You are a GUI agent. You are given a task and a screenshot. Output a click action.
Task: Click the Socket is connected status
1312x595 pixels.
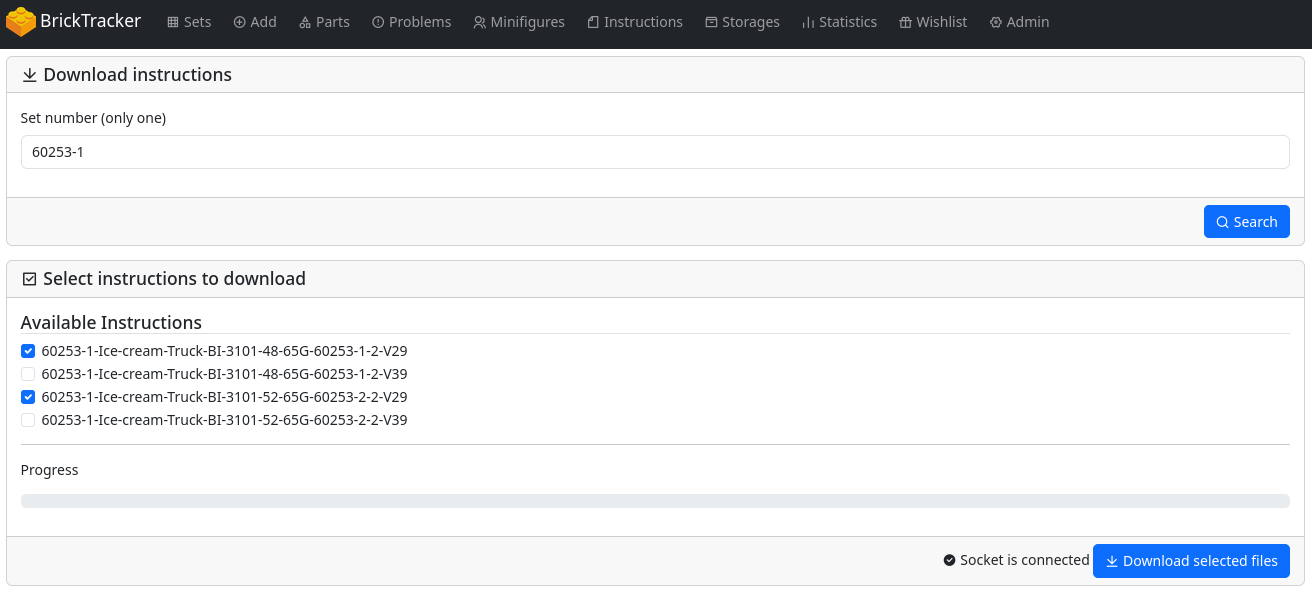click(1016, 560)
